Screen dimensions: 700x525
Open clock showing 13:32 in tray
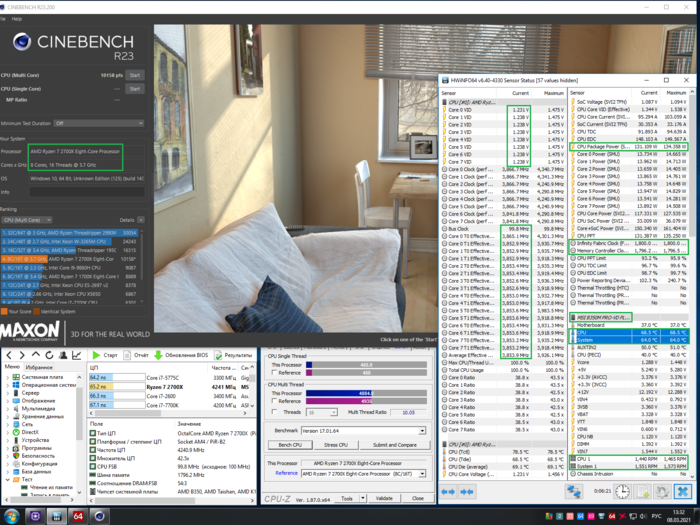679,512
